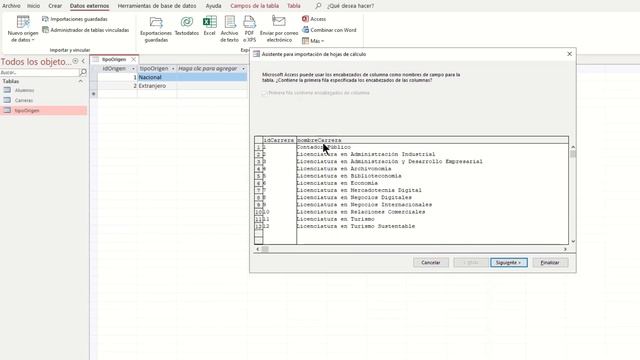Export to Excel icon
This screenshot has height=360, width=640.
click(209, 26)
